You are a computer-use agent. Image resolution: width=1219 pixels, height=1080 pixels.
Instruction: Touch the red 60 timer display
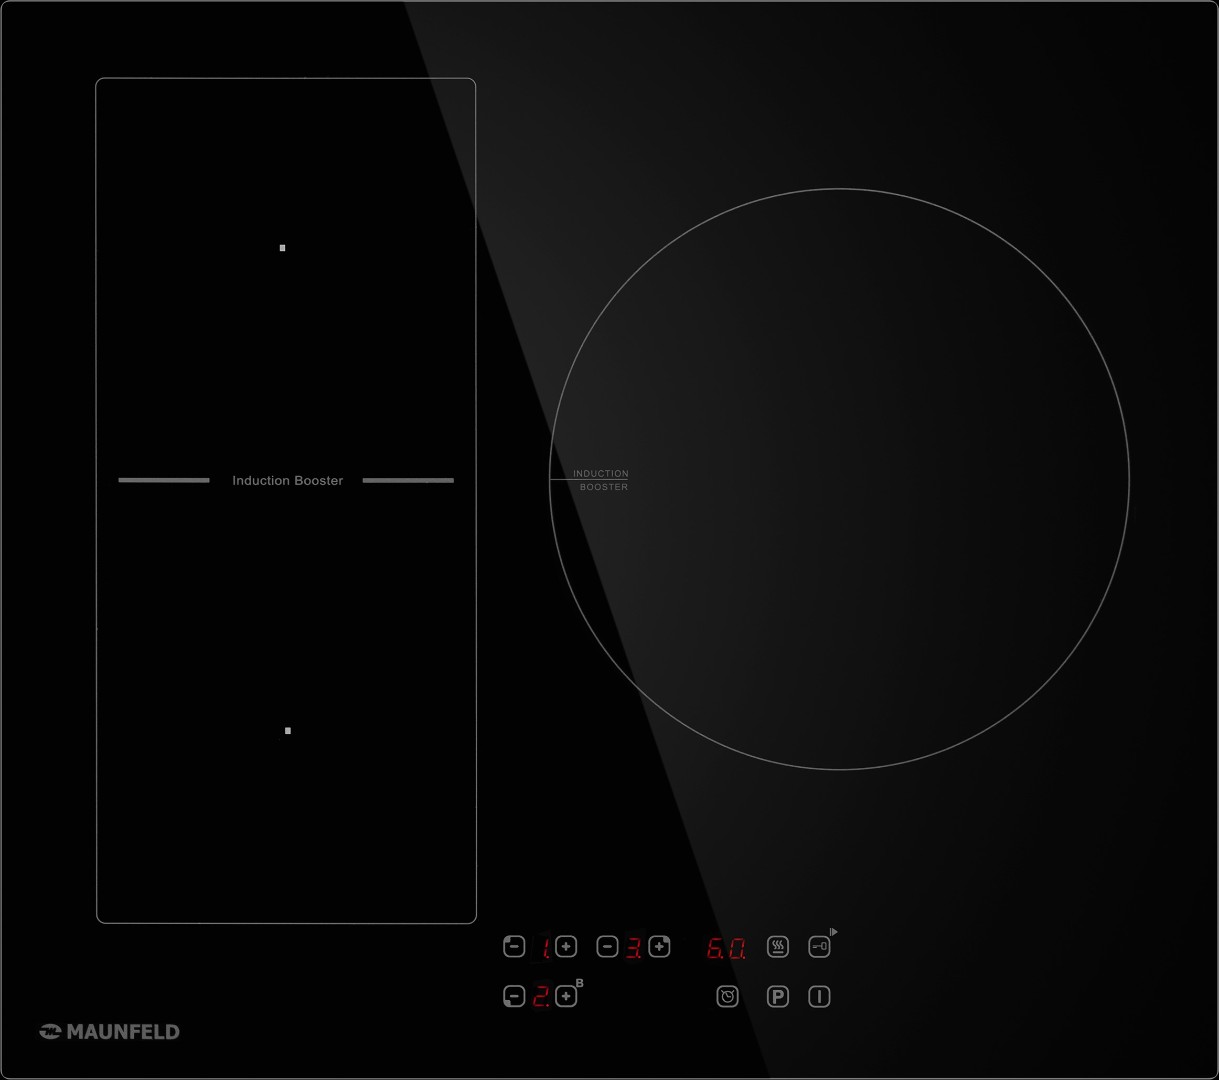[x=726, y=948]
